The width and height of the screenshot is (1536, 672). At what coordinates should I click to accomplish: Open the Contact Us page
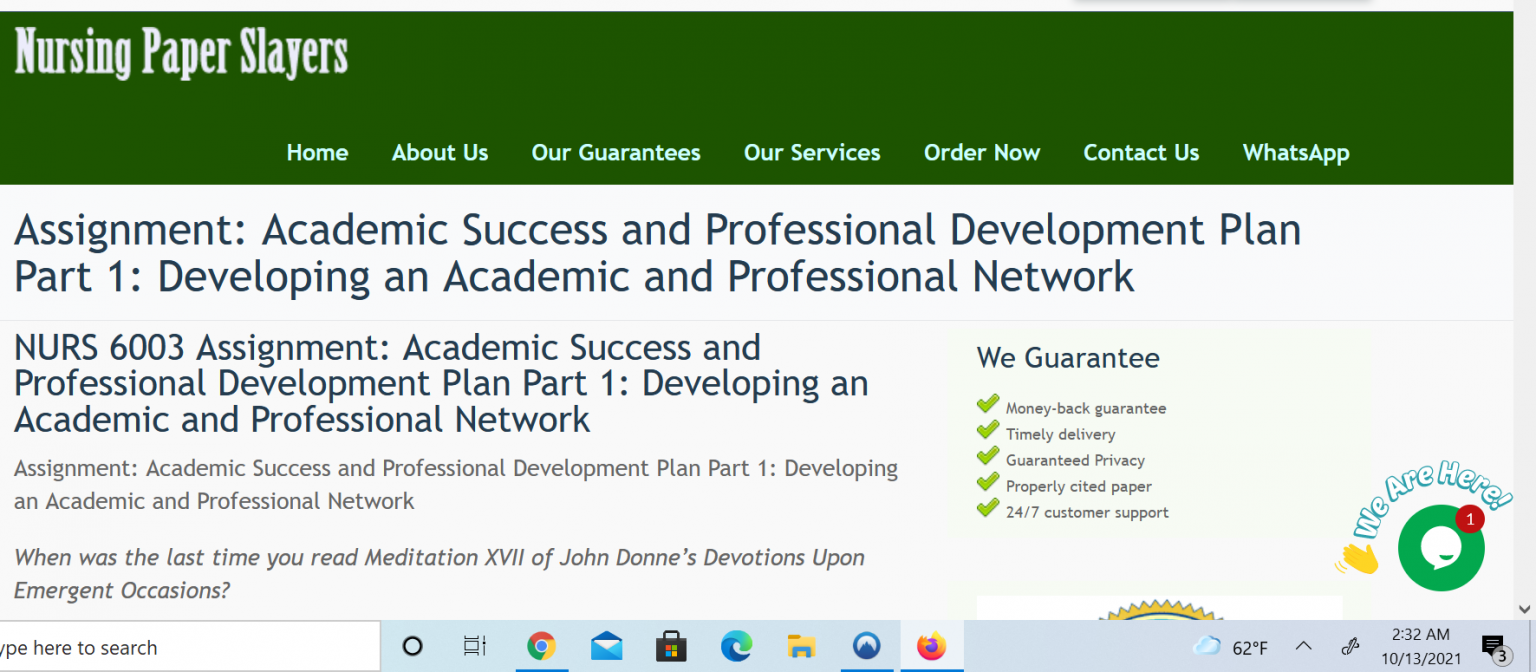(1141, 152)
